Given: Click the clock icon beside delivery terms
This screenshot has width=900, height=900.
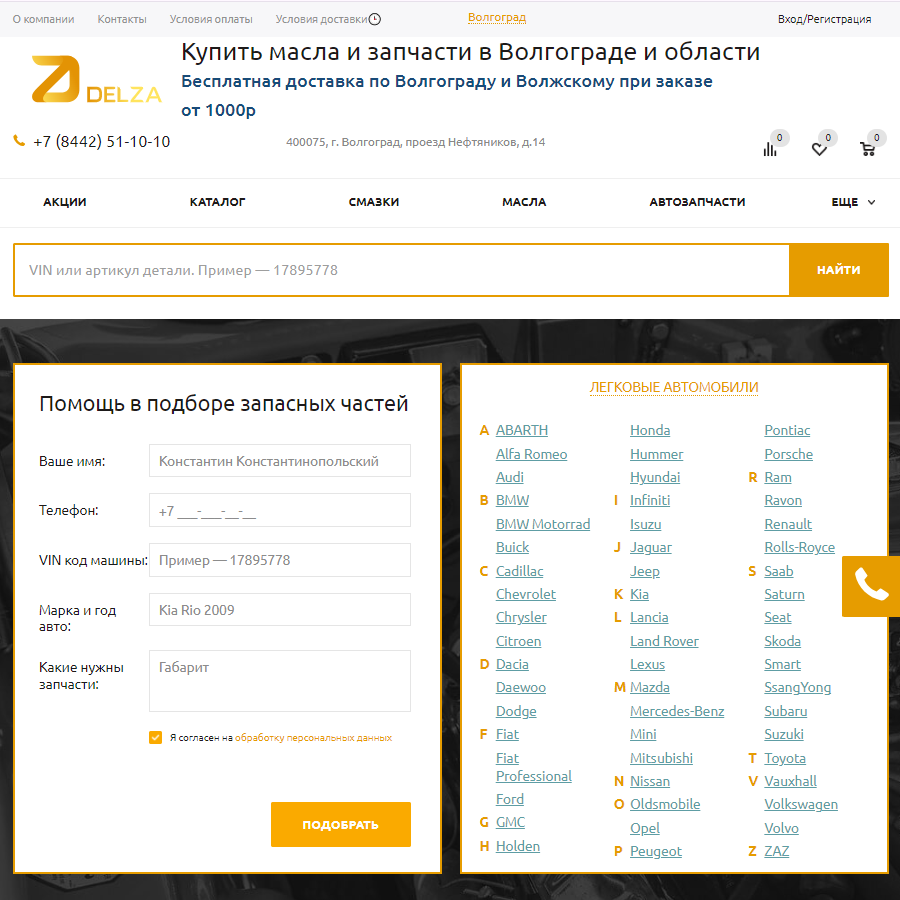Looking at the screenshot, I should pos(375,19).
